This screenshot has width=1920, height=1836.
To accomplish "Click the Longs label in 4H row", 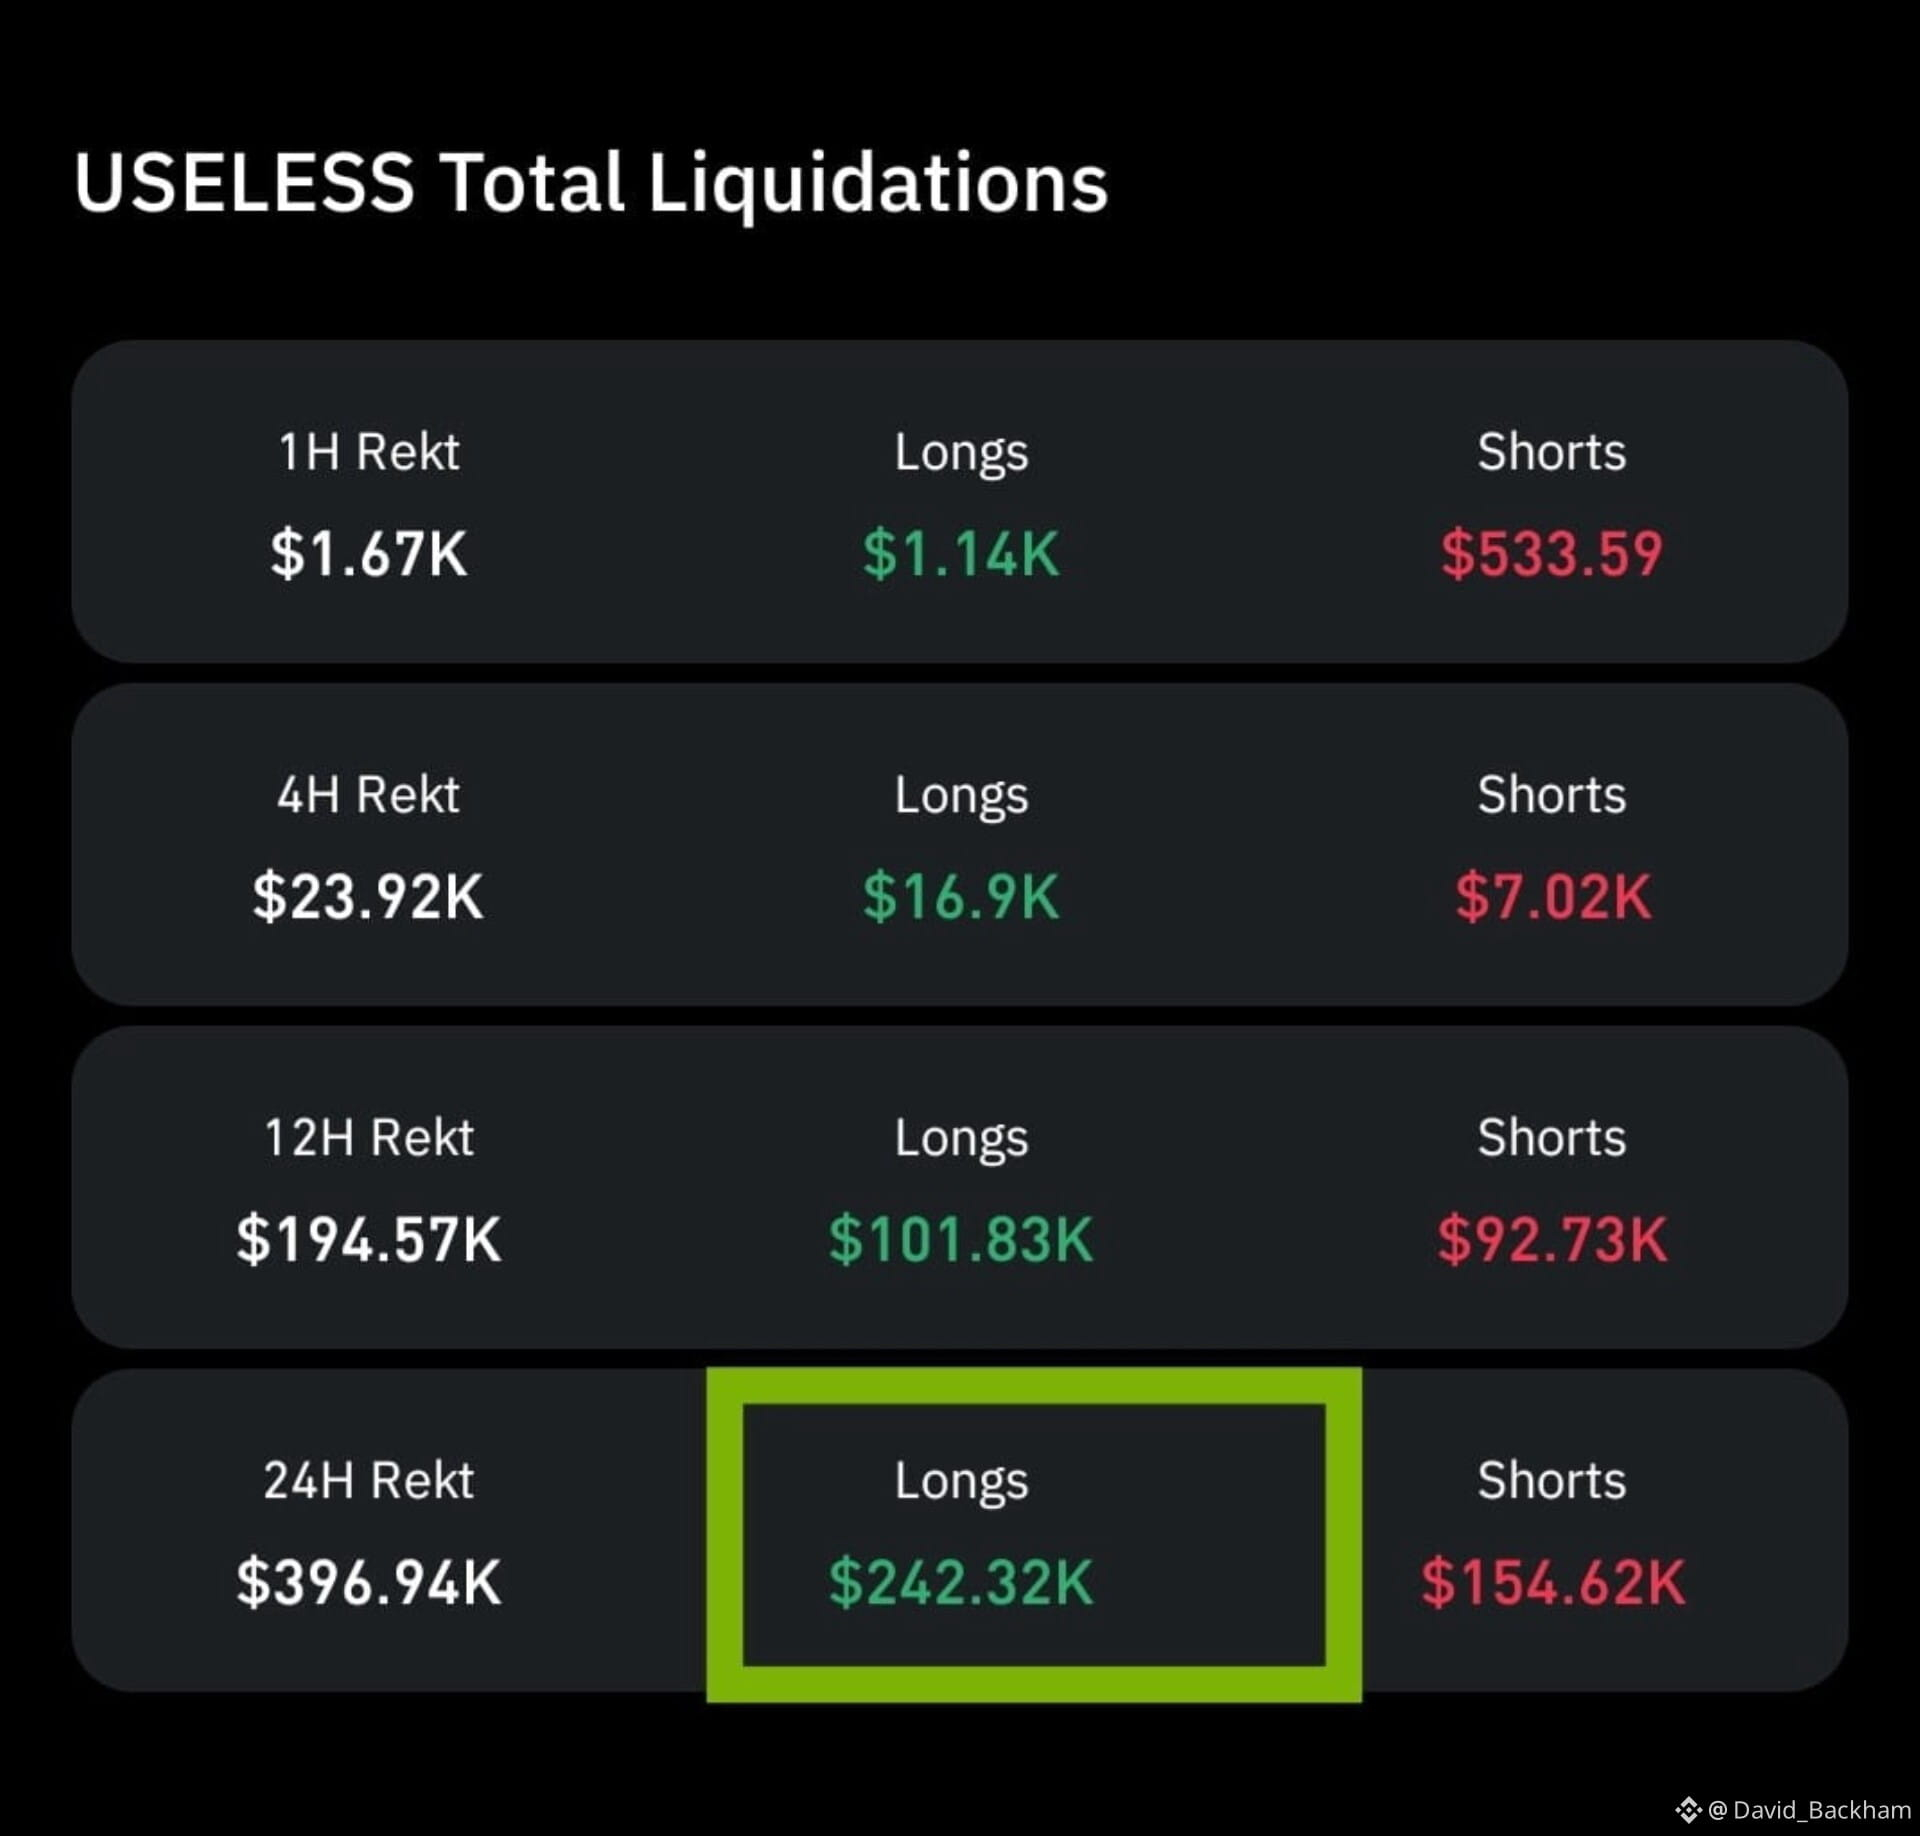I will [961, 797].
